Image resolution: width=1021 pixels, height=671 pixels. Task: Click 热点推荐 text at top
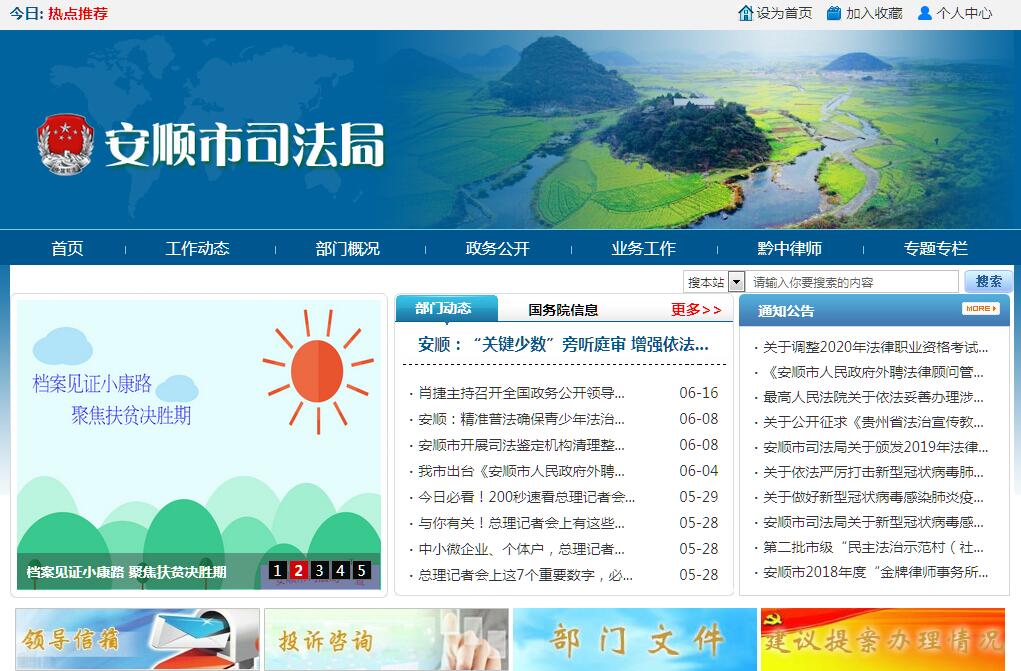coord(78,14)
